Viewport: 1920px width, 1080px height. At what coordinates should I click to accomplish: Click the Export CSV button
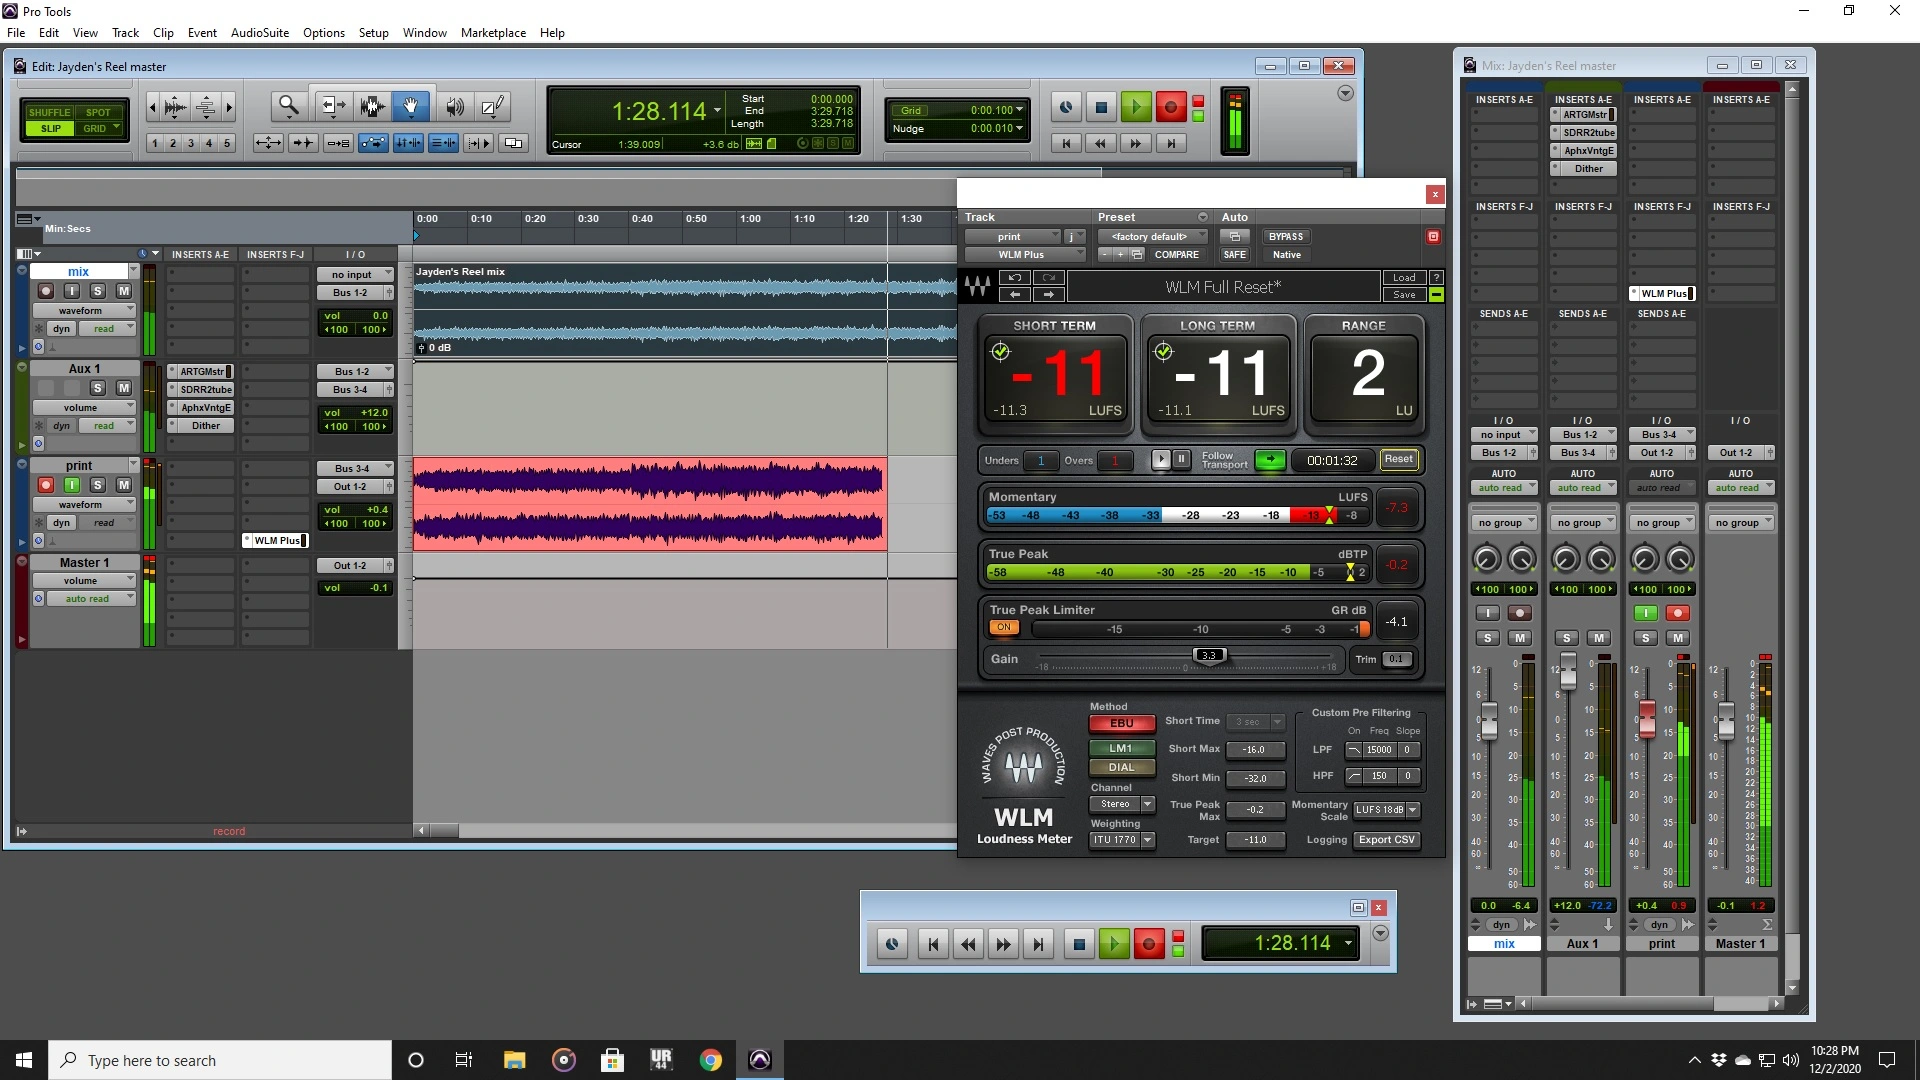point(1386,840)
